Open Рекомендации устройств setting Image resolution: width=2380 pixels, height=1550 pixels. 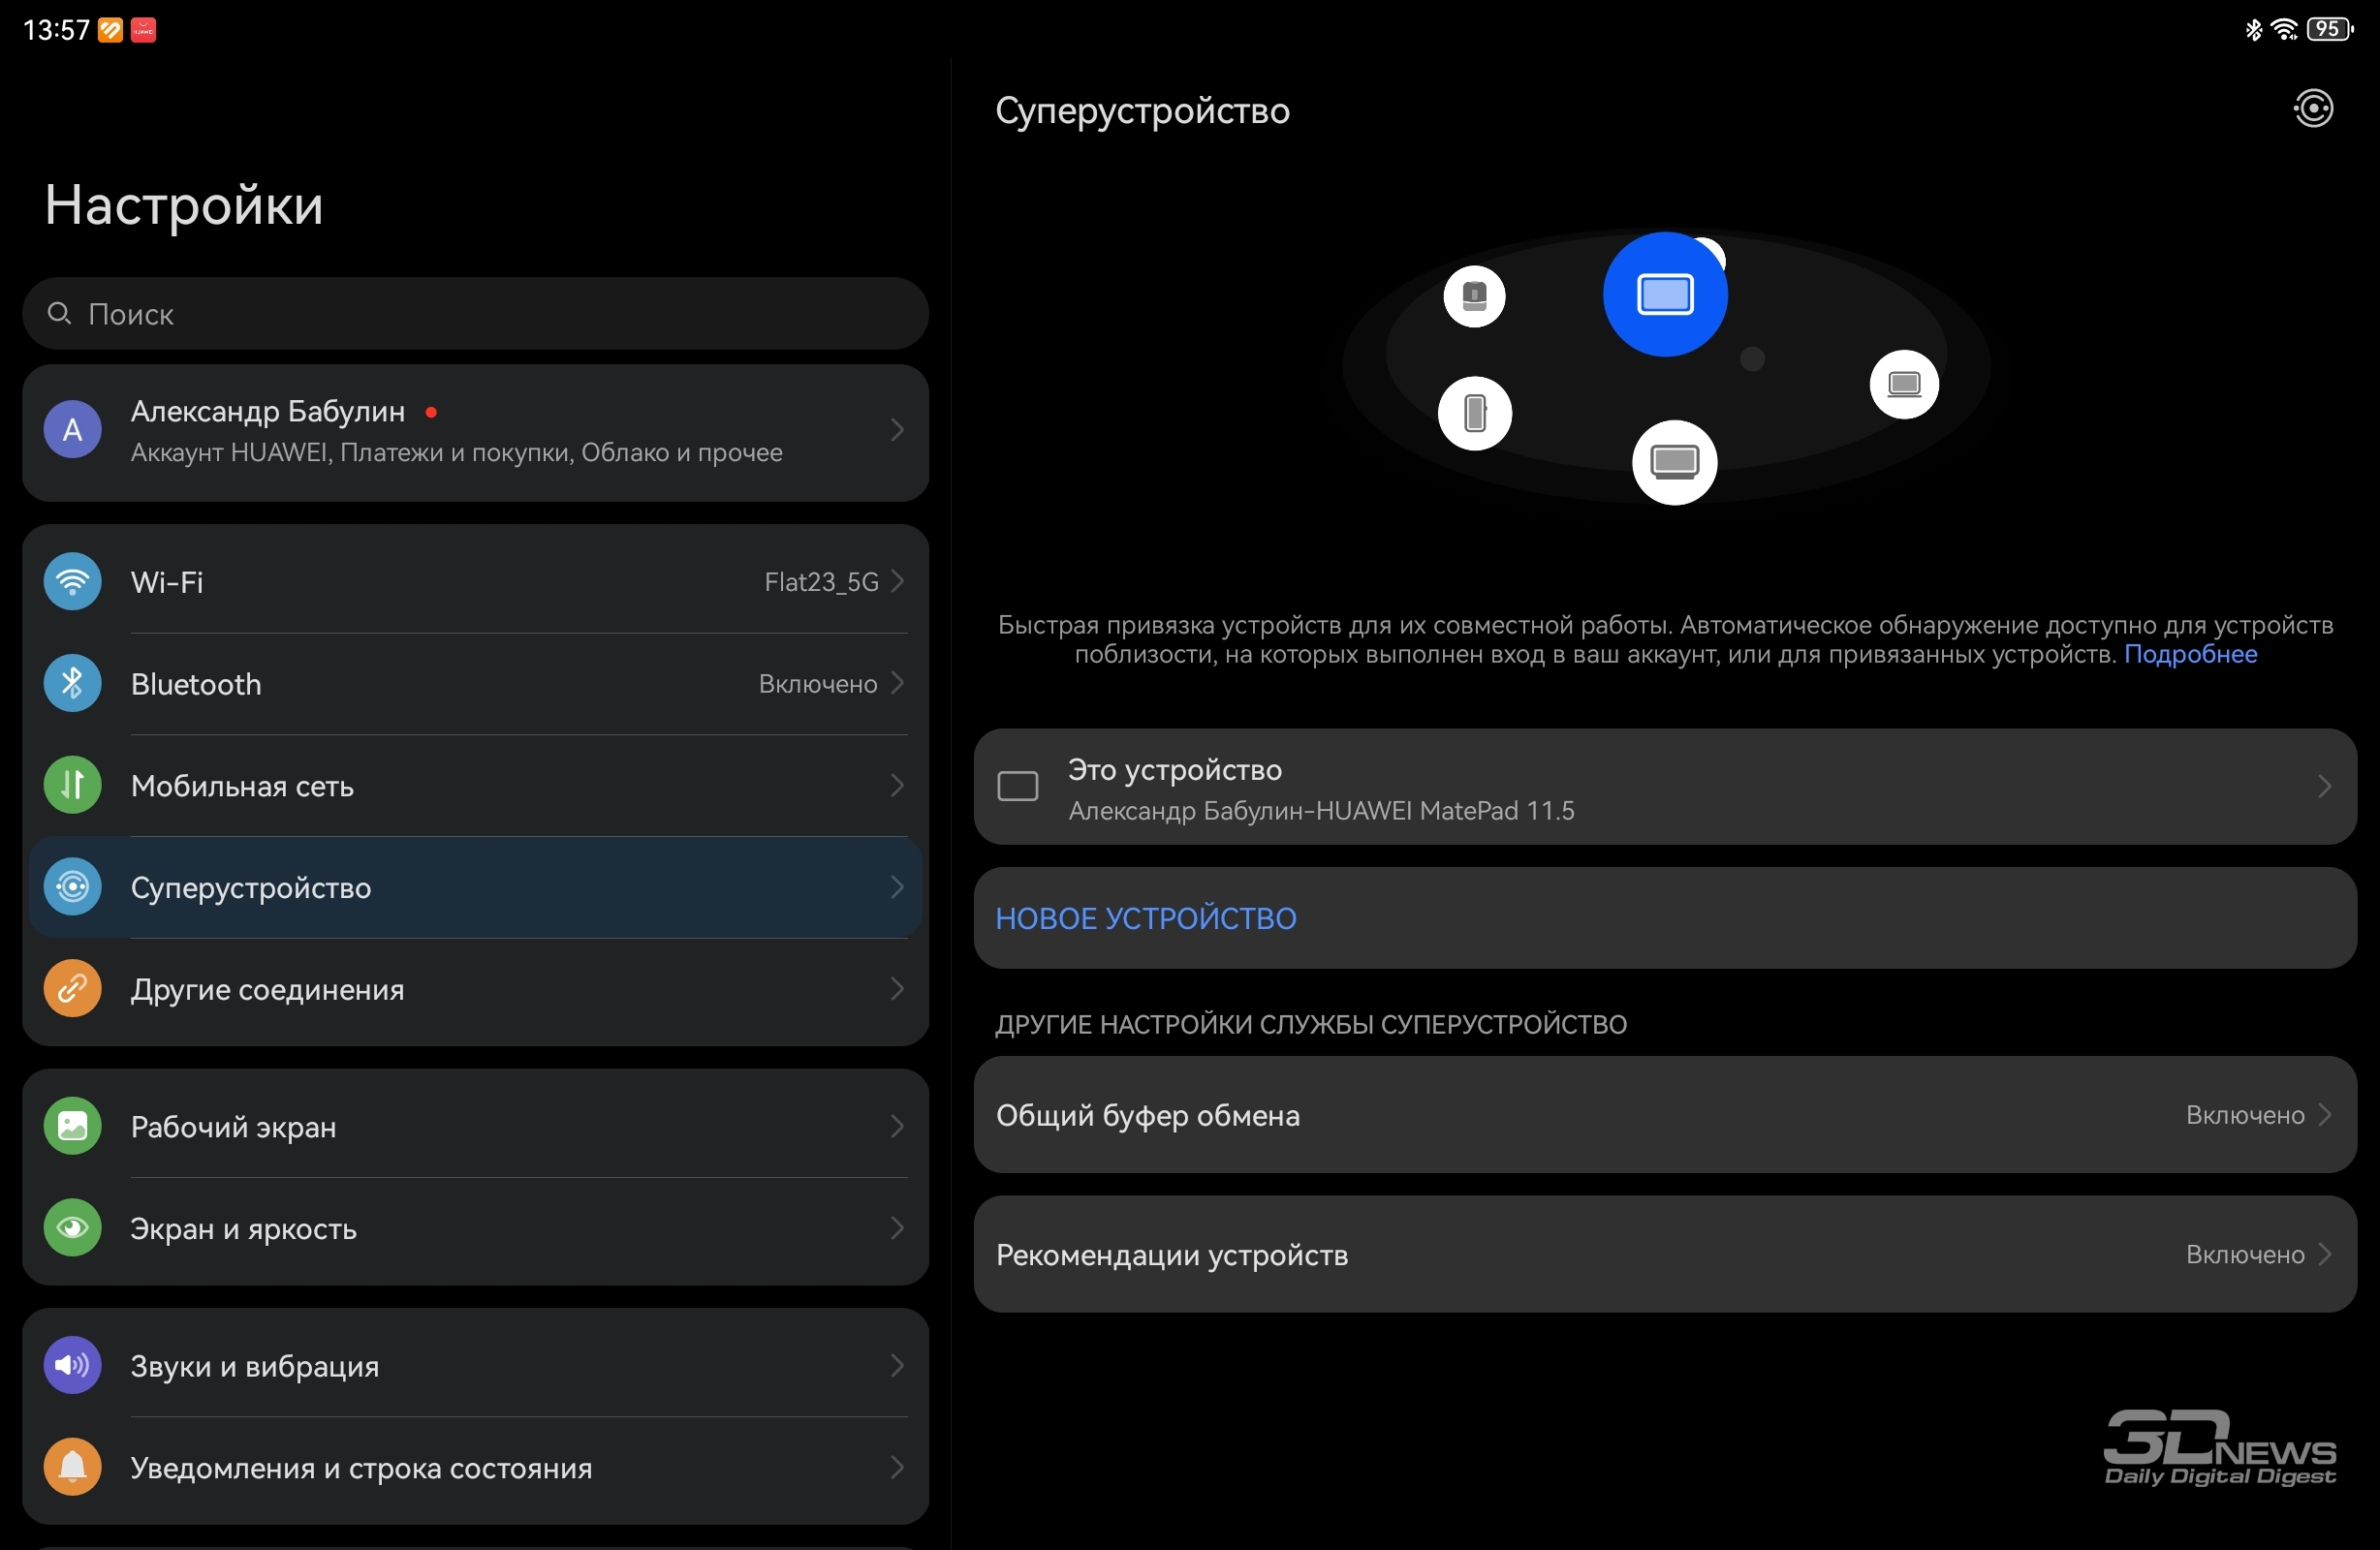[x=1665, y=1254]
